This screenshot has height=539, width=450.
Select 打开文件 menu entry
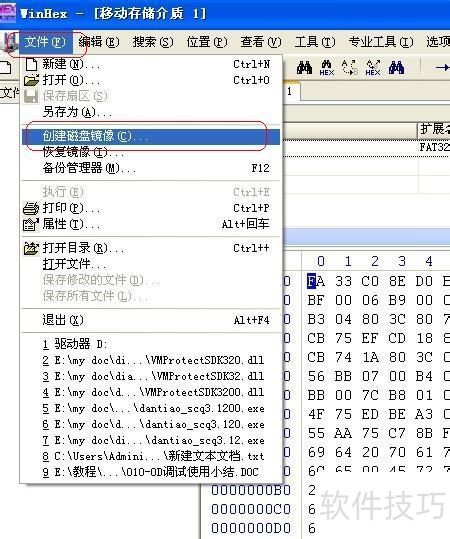151,264
